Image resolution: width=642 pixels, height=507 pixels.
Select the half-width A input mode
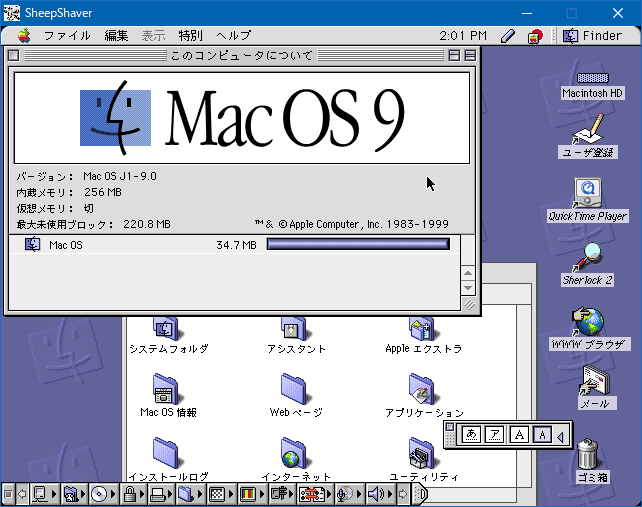click(x=543, y=435)
